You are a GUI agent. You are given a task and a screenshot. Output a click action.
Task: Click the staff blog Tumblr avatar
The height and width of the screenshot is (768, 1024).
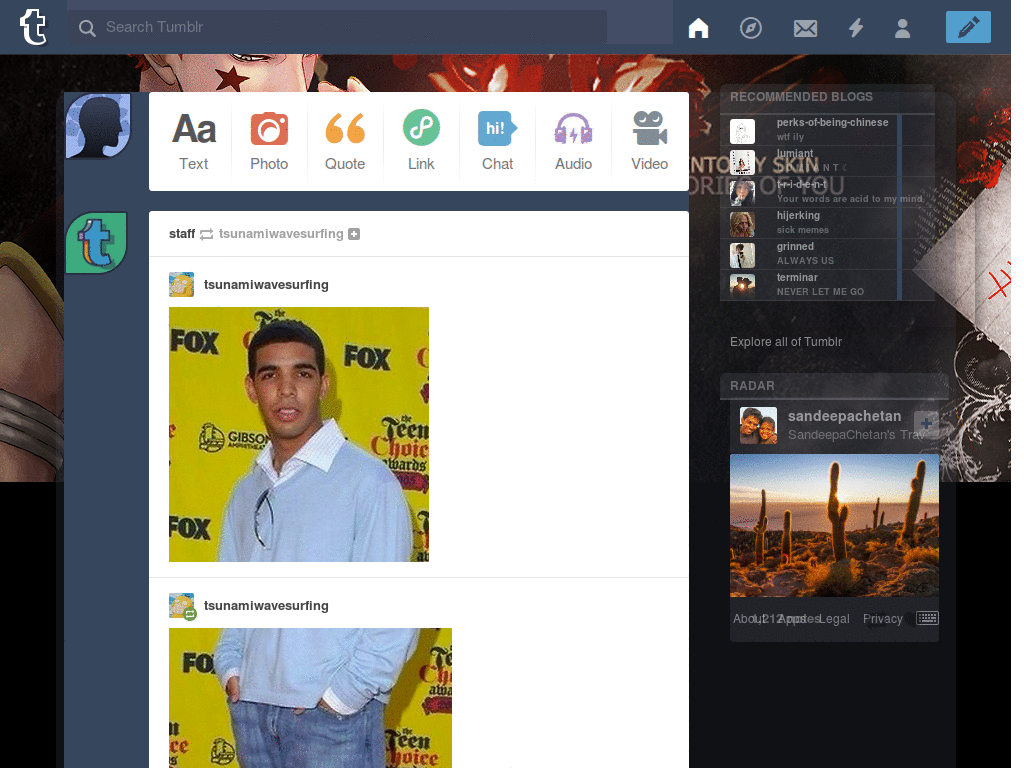(97, 242)
